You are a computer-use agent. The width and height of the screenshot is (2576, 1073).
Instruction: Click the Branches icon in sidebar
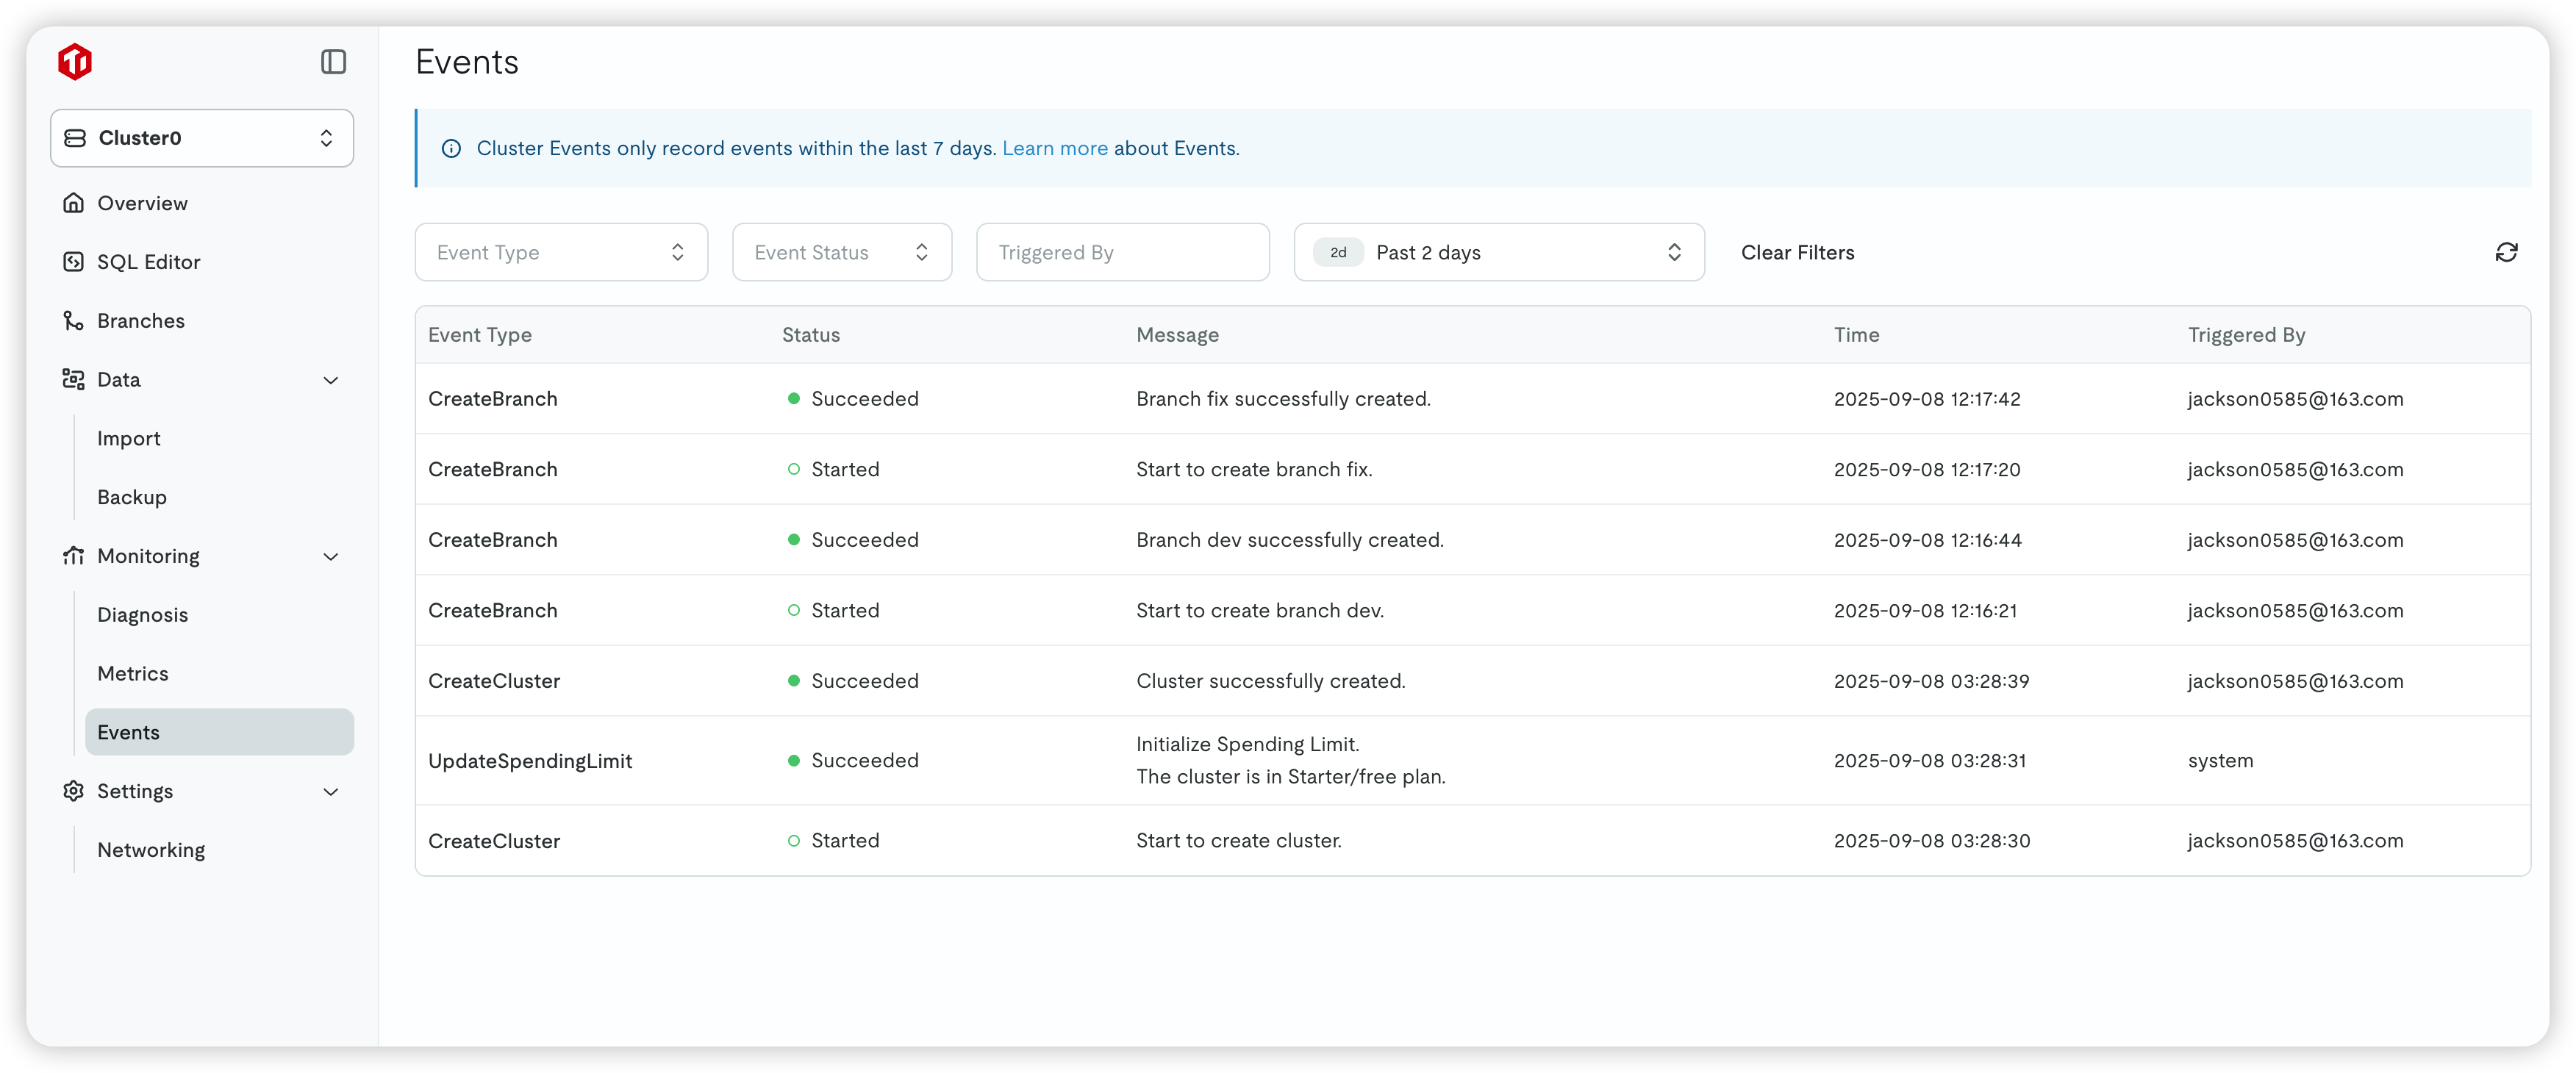[73, 321]
